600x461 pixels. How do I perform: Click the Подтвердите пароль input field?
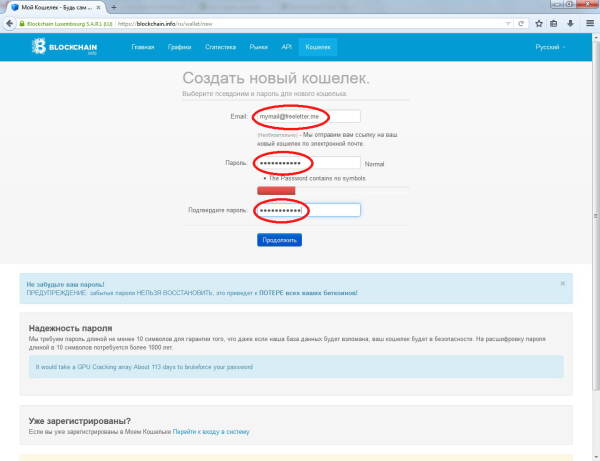tap(305, 210)
